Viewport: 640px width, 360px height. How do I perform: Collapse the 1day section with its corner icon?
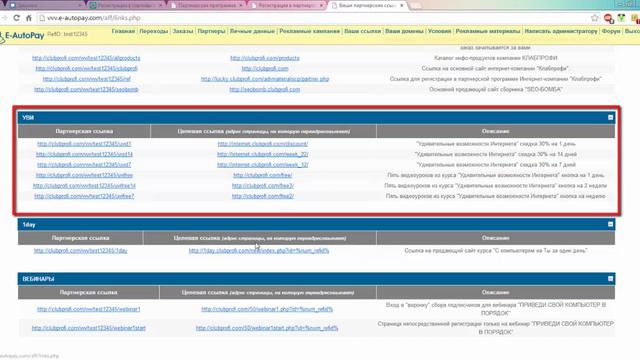pyautogui.click(x=610, y=224)
